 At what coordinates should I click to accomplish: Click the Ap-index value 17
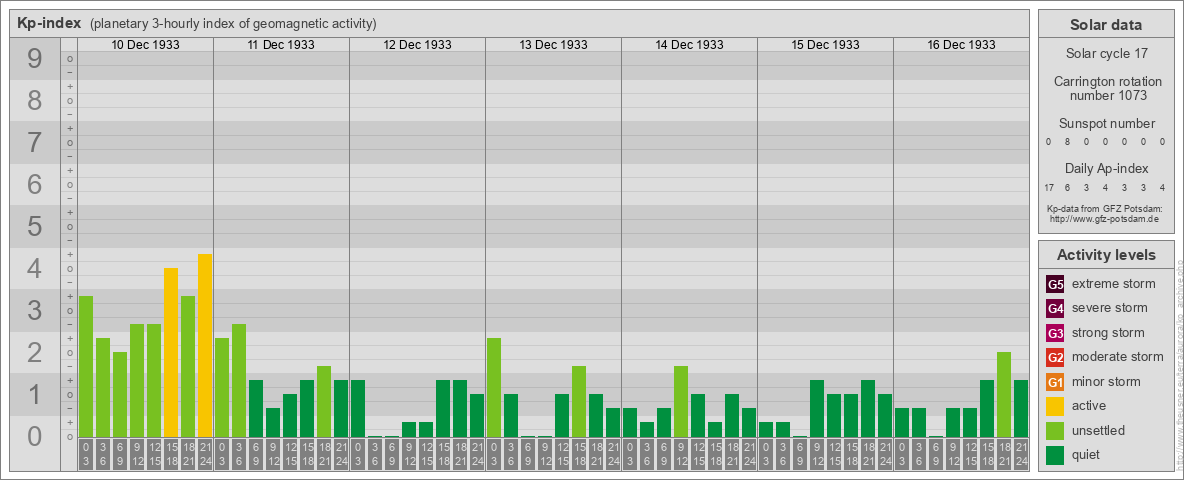[1050, 187]
